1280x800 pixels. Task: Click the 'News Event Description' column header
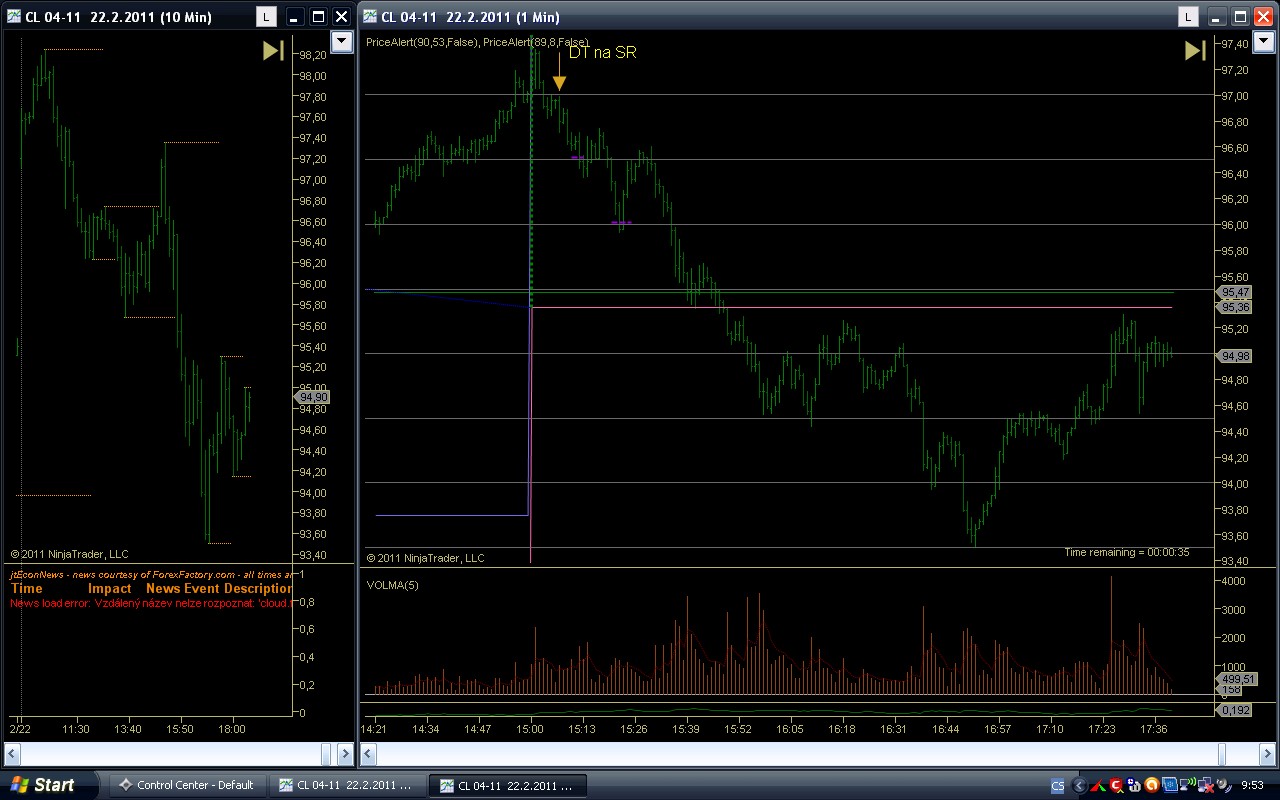pyautogui.click(x=219, y=588)
